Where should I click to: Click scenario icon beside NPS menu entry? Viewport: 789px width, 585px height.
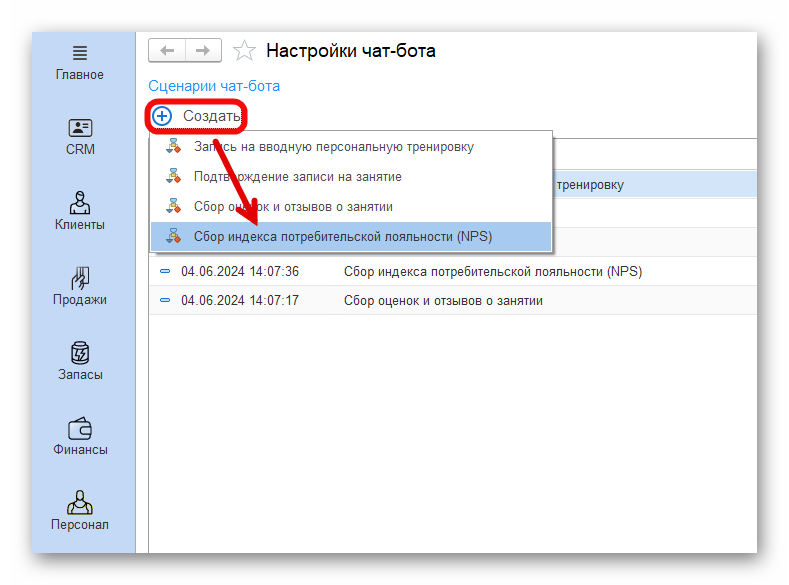pyautogui.click(x=174, y=236)
